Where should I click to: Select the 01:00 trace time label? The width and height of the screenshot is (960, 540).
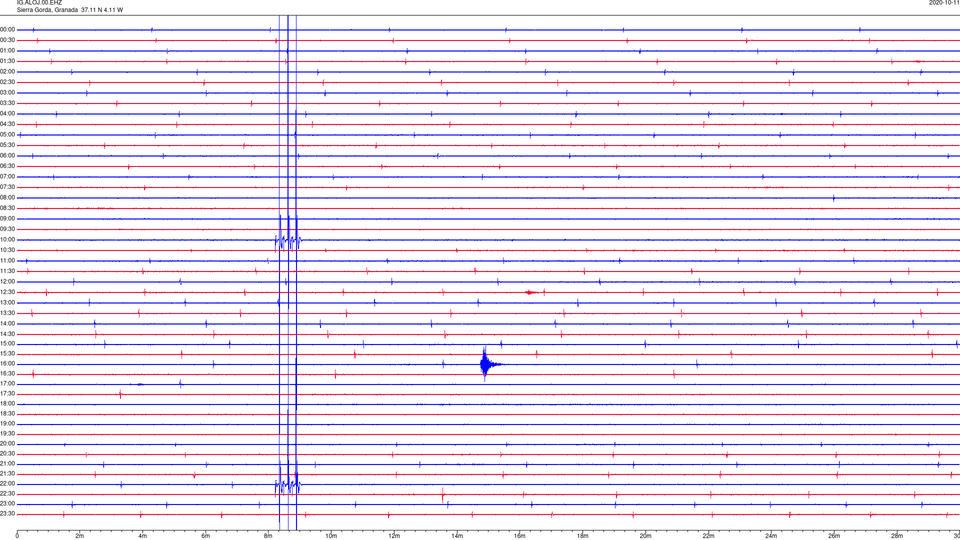(7, 51)
